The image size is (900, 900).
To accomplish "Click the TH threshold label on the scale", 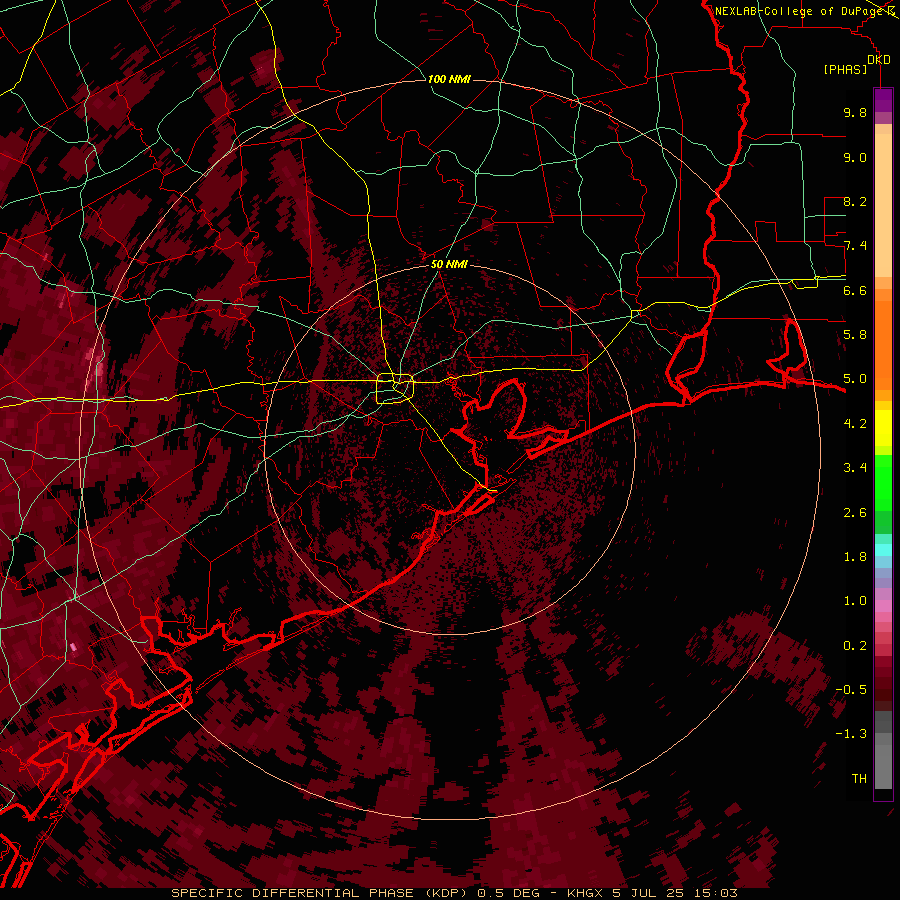I will [x=859, y=779].
